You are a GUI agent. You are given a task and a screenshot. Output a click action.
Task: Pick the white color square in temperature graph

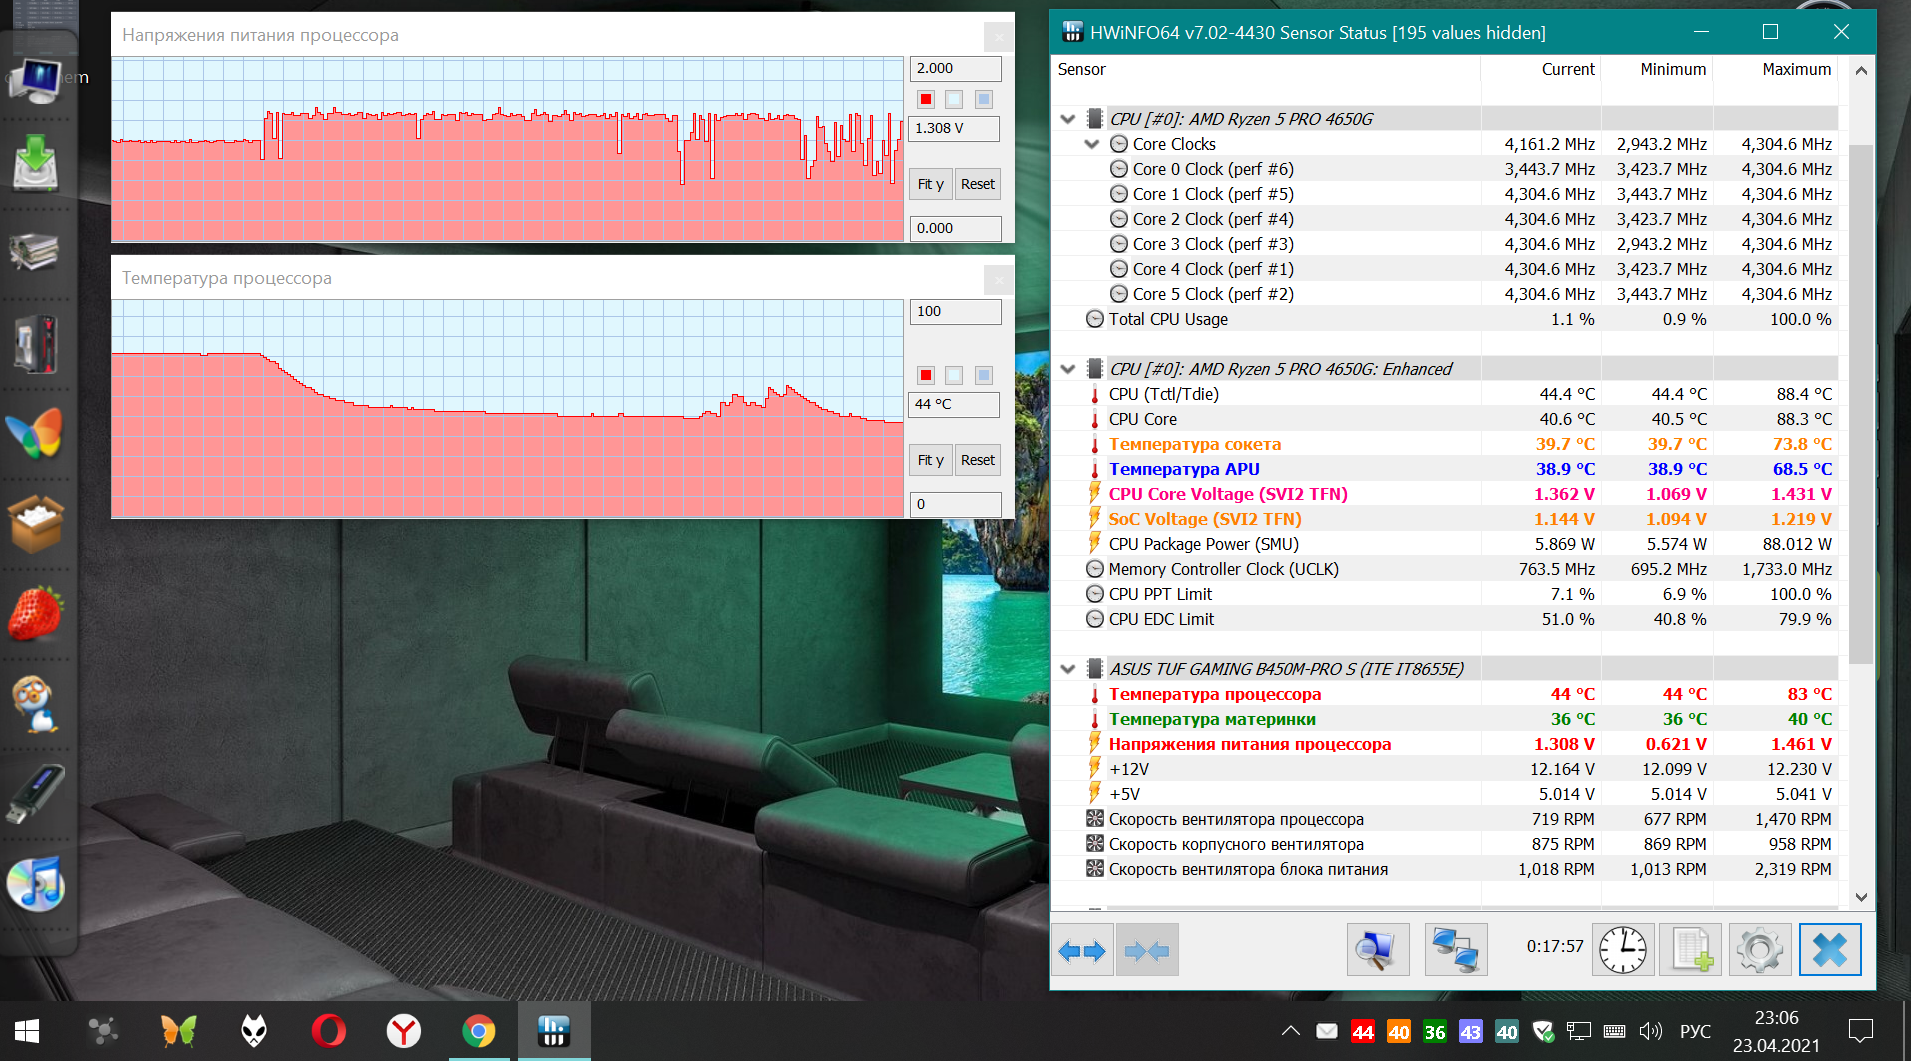[955, 375]
